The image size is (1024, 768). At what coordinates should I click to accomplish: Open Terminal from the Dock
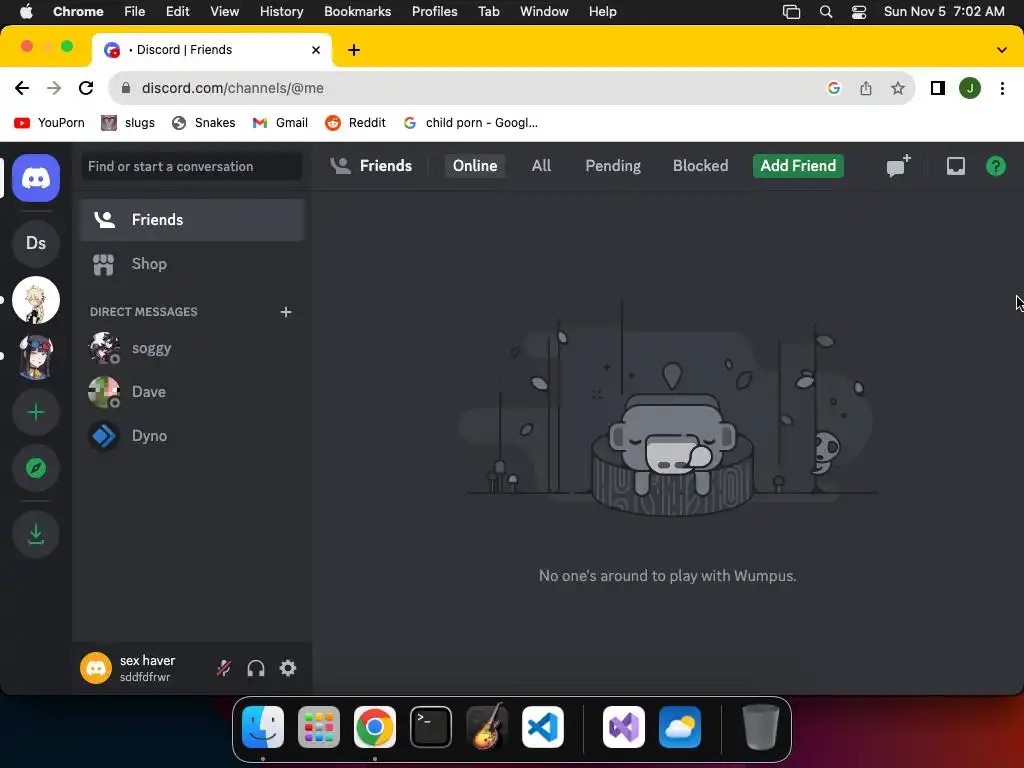pyautogui.click(x=430, y=727)
